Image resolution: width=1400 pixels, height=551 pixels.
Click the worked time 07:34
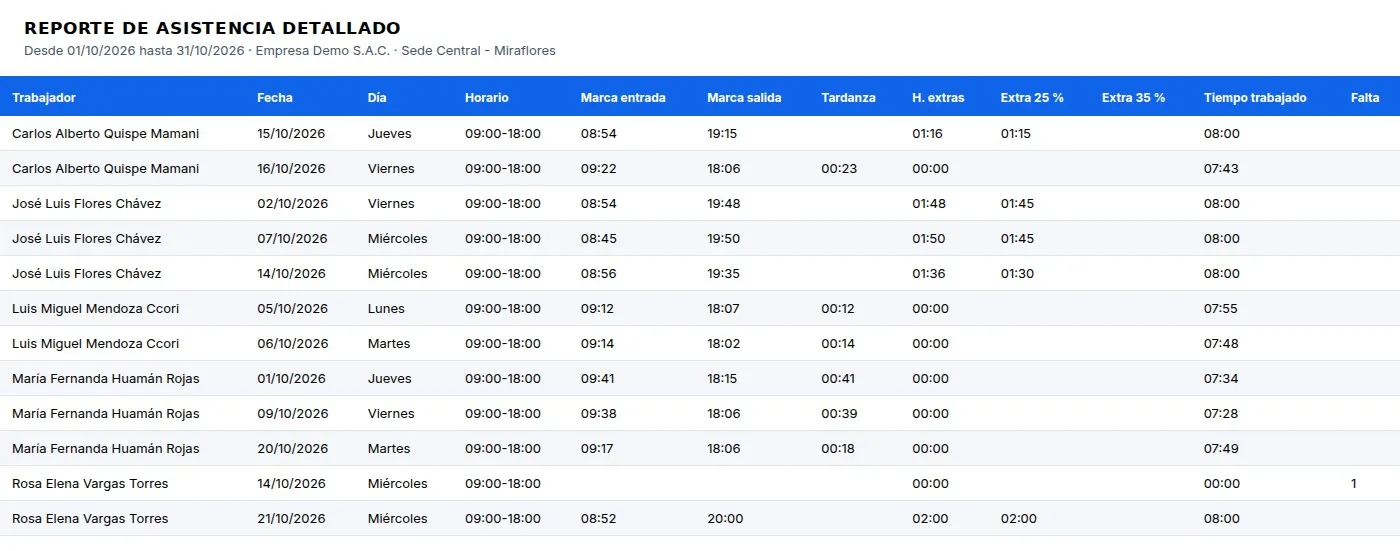(1221, 379)
